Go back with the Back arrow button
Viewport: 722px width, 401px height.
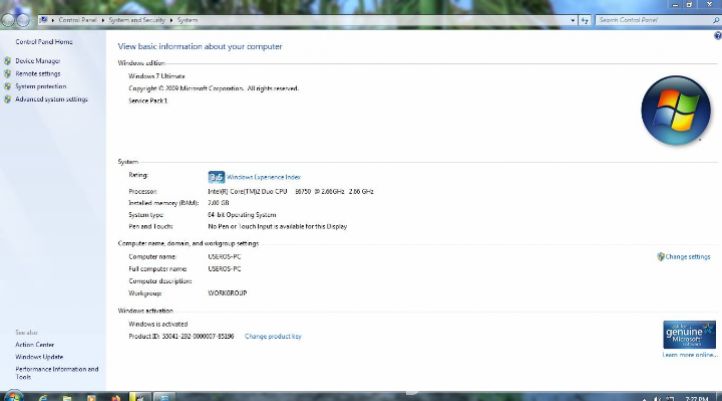[x=8, y=20]
